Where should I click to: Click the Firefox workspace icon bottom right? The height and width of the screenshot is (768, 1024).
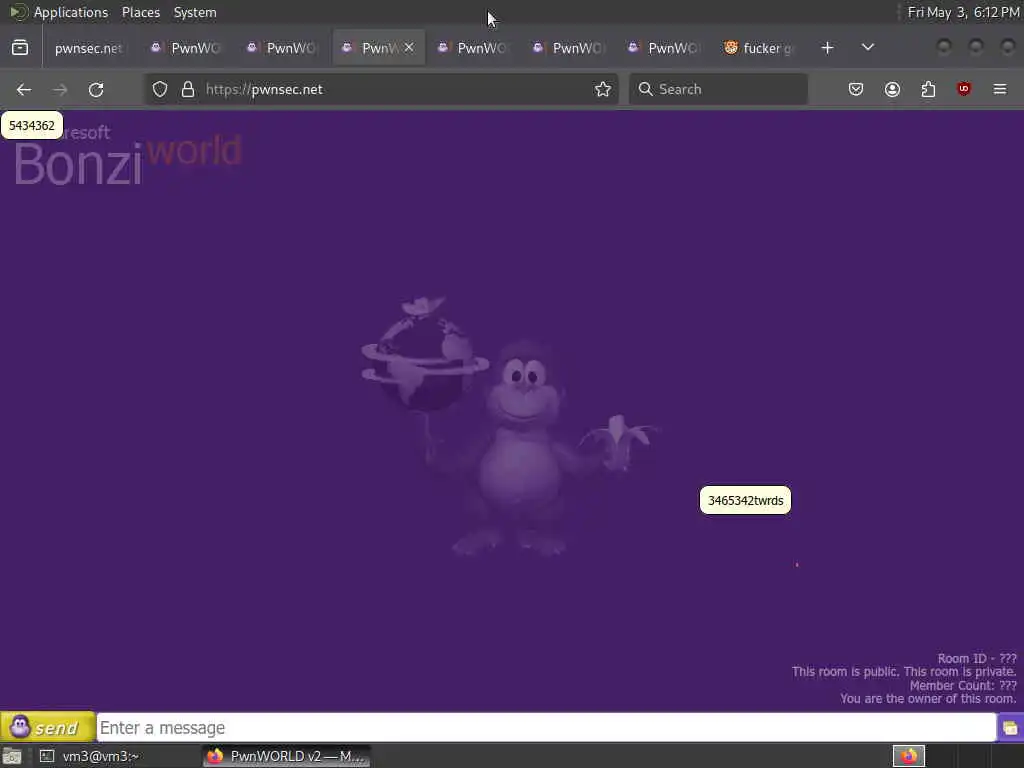pyautogui.click(x=909, y=756)
